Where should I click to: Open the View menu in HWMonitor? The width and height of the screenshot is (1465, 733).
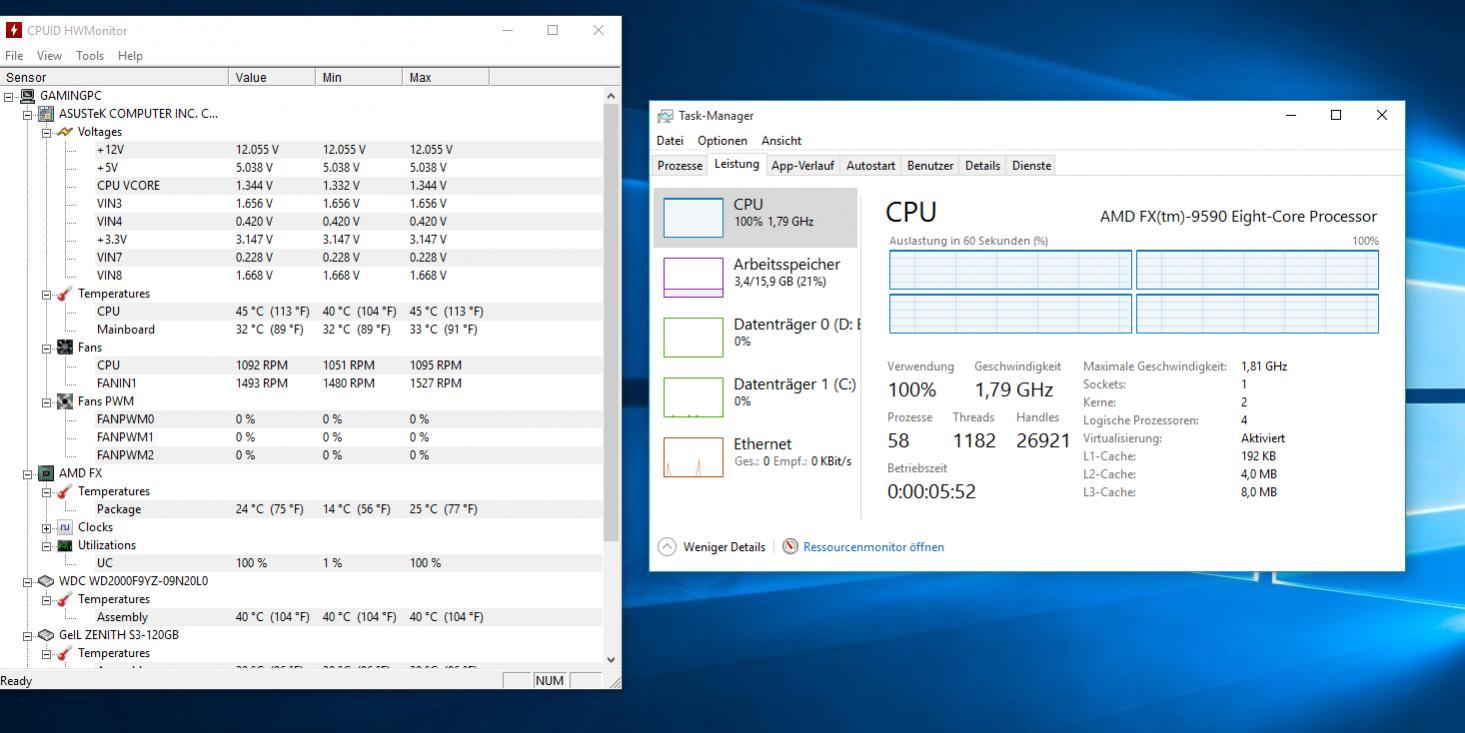click(49, 56)
